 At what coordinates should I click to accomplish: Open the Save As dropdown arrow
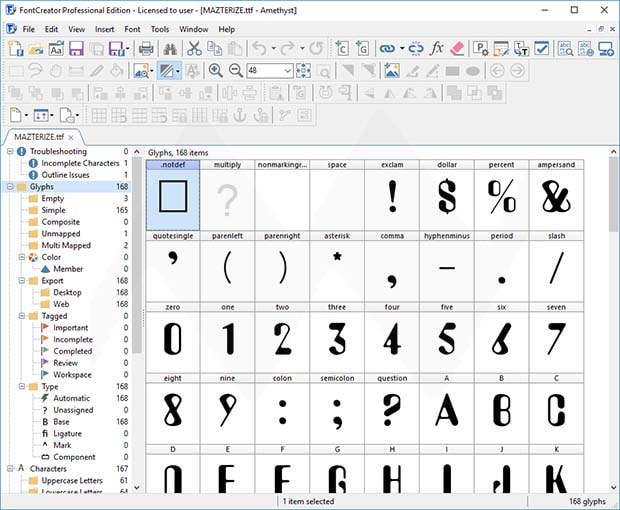click(x=127, y=48)
